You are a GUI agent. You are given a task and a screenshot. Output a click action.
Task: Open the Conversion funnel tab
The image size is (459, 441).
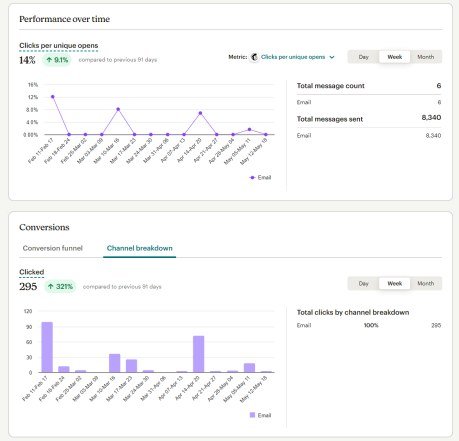pos(53,248)
